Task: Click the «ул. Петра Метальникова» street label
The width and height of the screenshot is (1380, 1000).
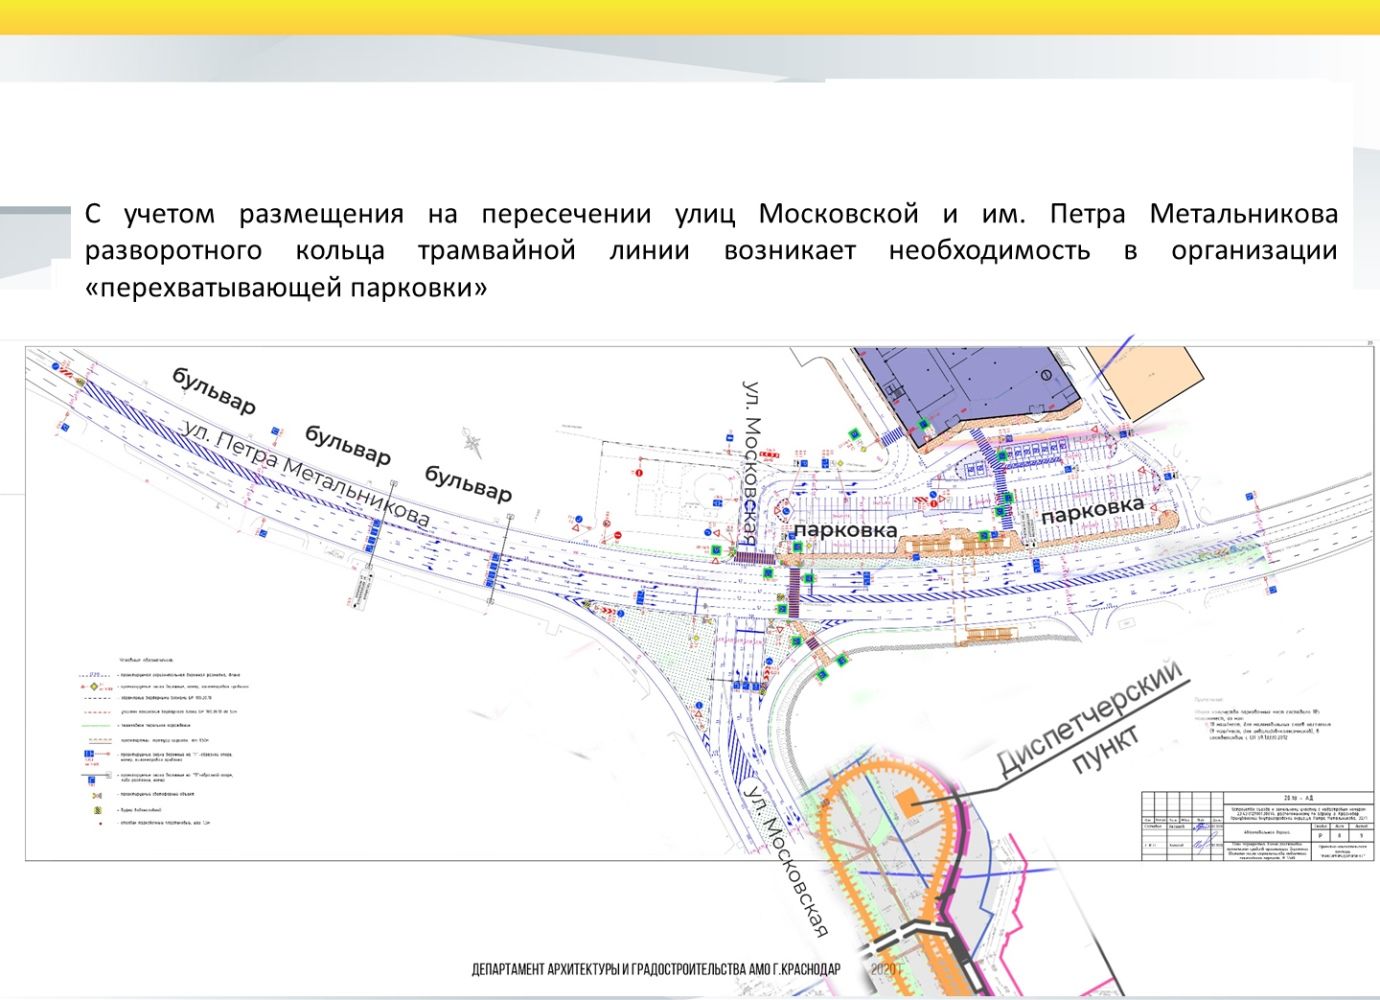Action: pos(305,472)
